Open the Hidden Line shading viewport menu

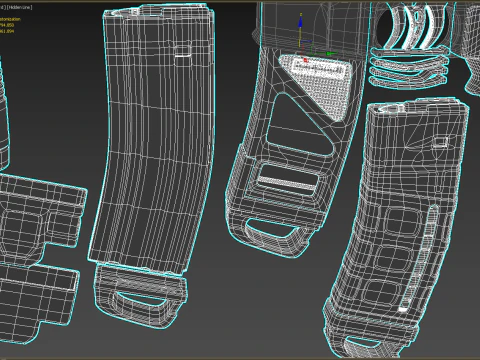point(19,7)
